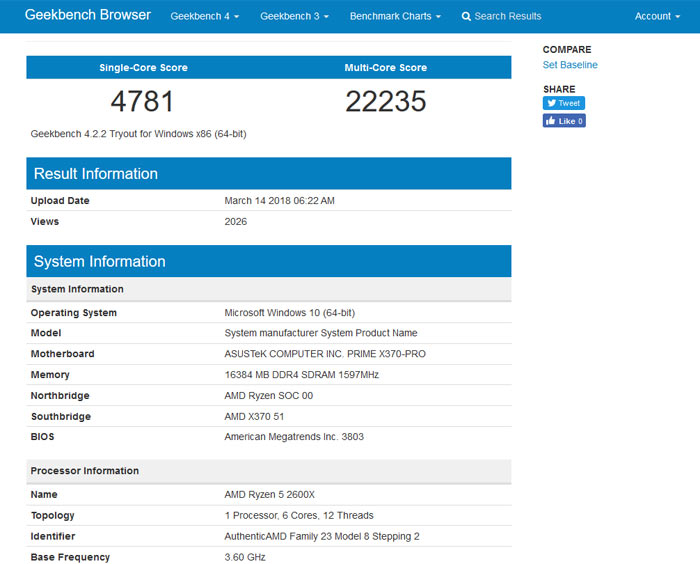Open the Geekbench 3 dropdown menu
The image size is (700, 564).
(x=294, y=17)
